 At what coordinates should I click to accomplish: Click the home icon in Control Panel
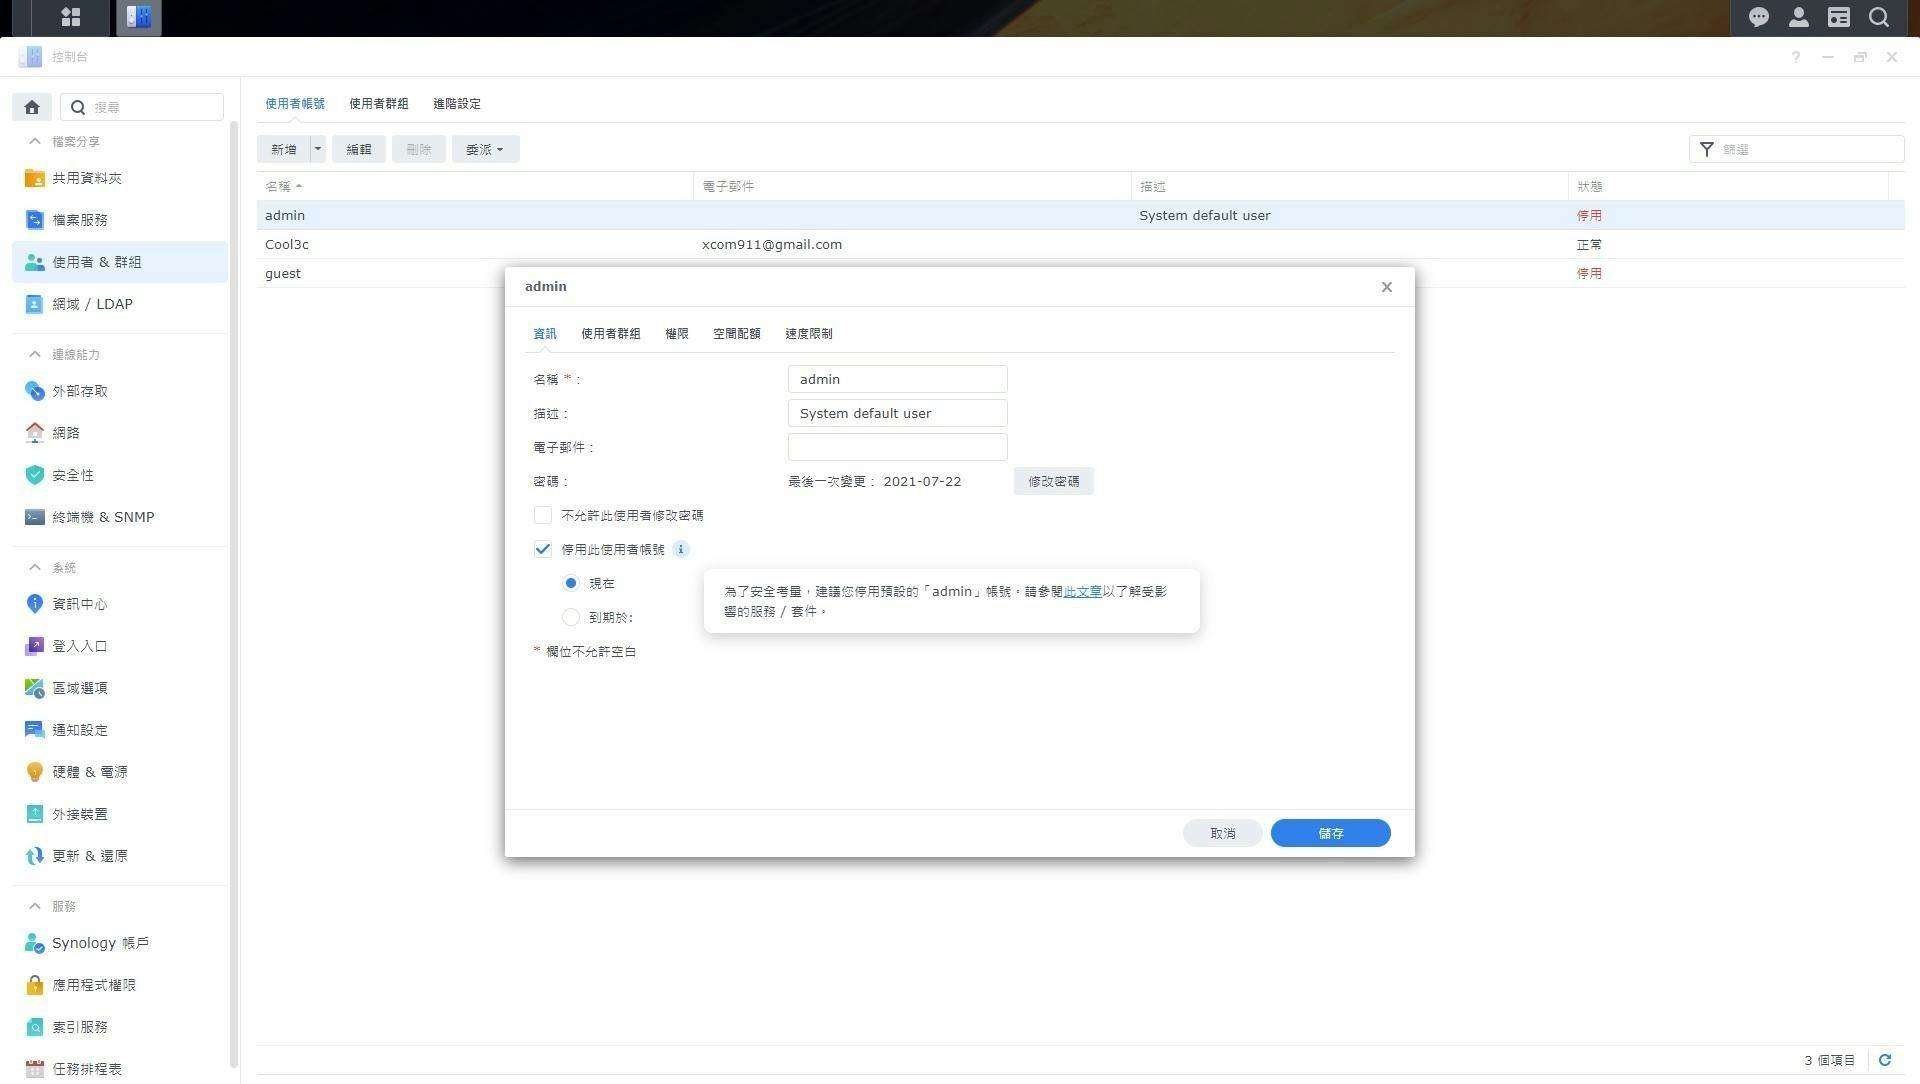tap(32, 107)
